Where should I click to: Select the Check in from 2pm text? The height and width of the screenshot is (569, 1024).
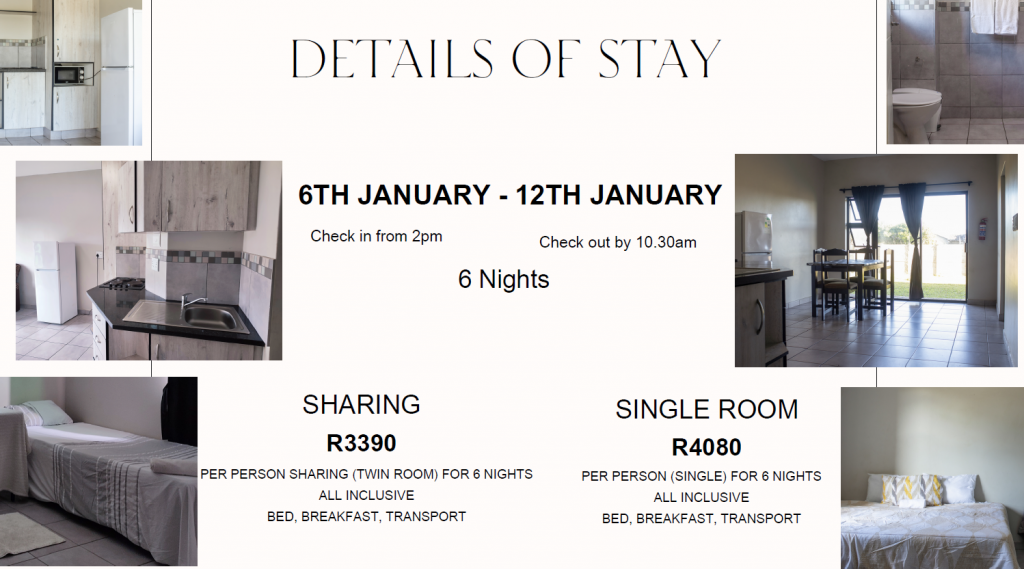click(376, 236)
